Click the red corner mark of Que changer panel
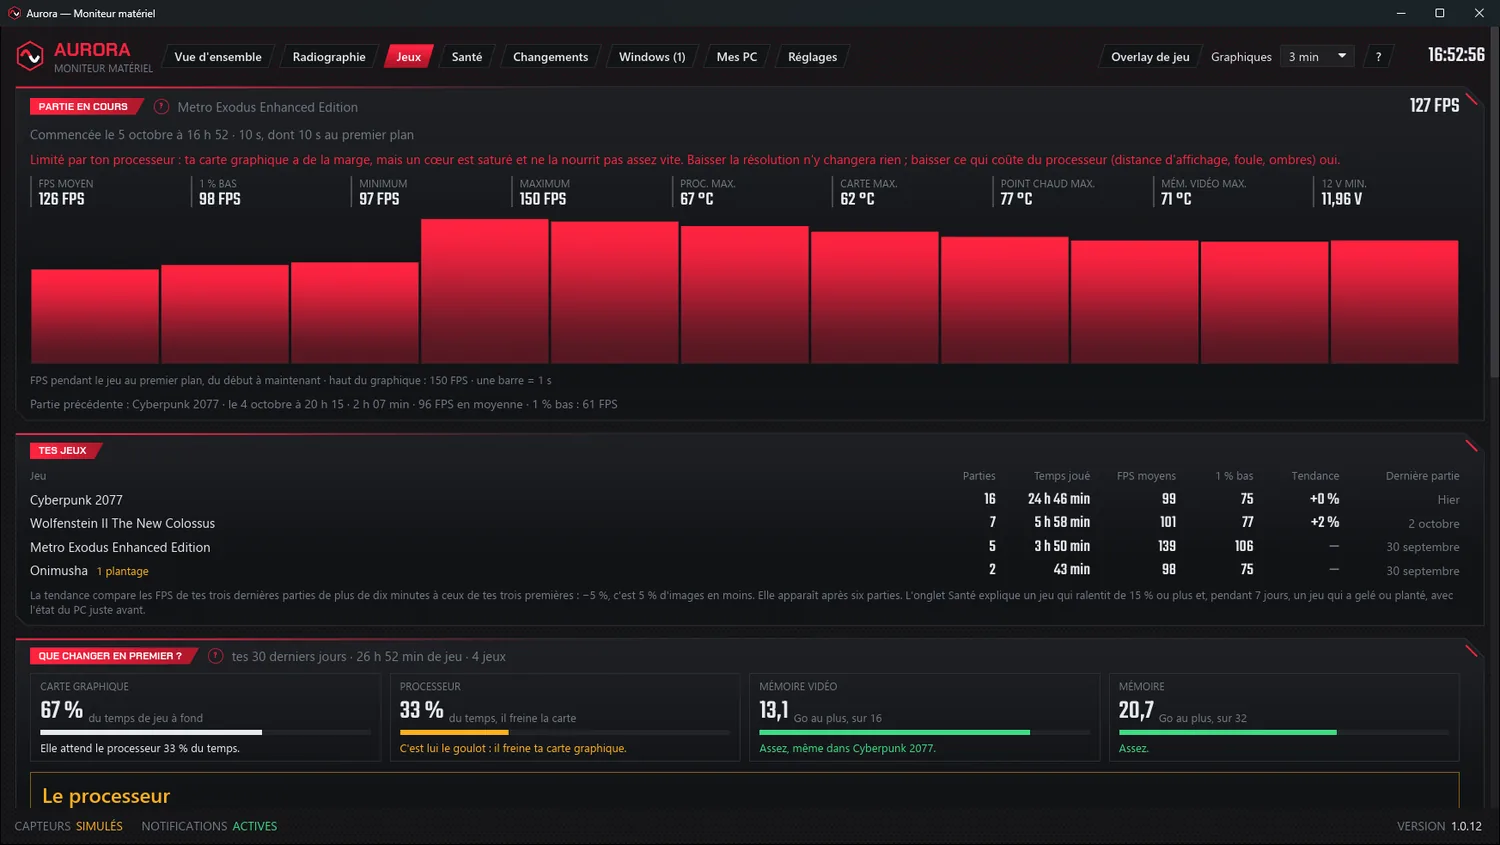This screenshot has width=1500, height=845. [x=1471, y=651]
